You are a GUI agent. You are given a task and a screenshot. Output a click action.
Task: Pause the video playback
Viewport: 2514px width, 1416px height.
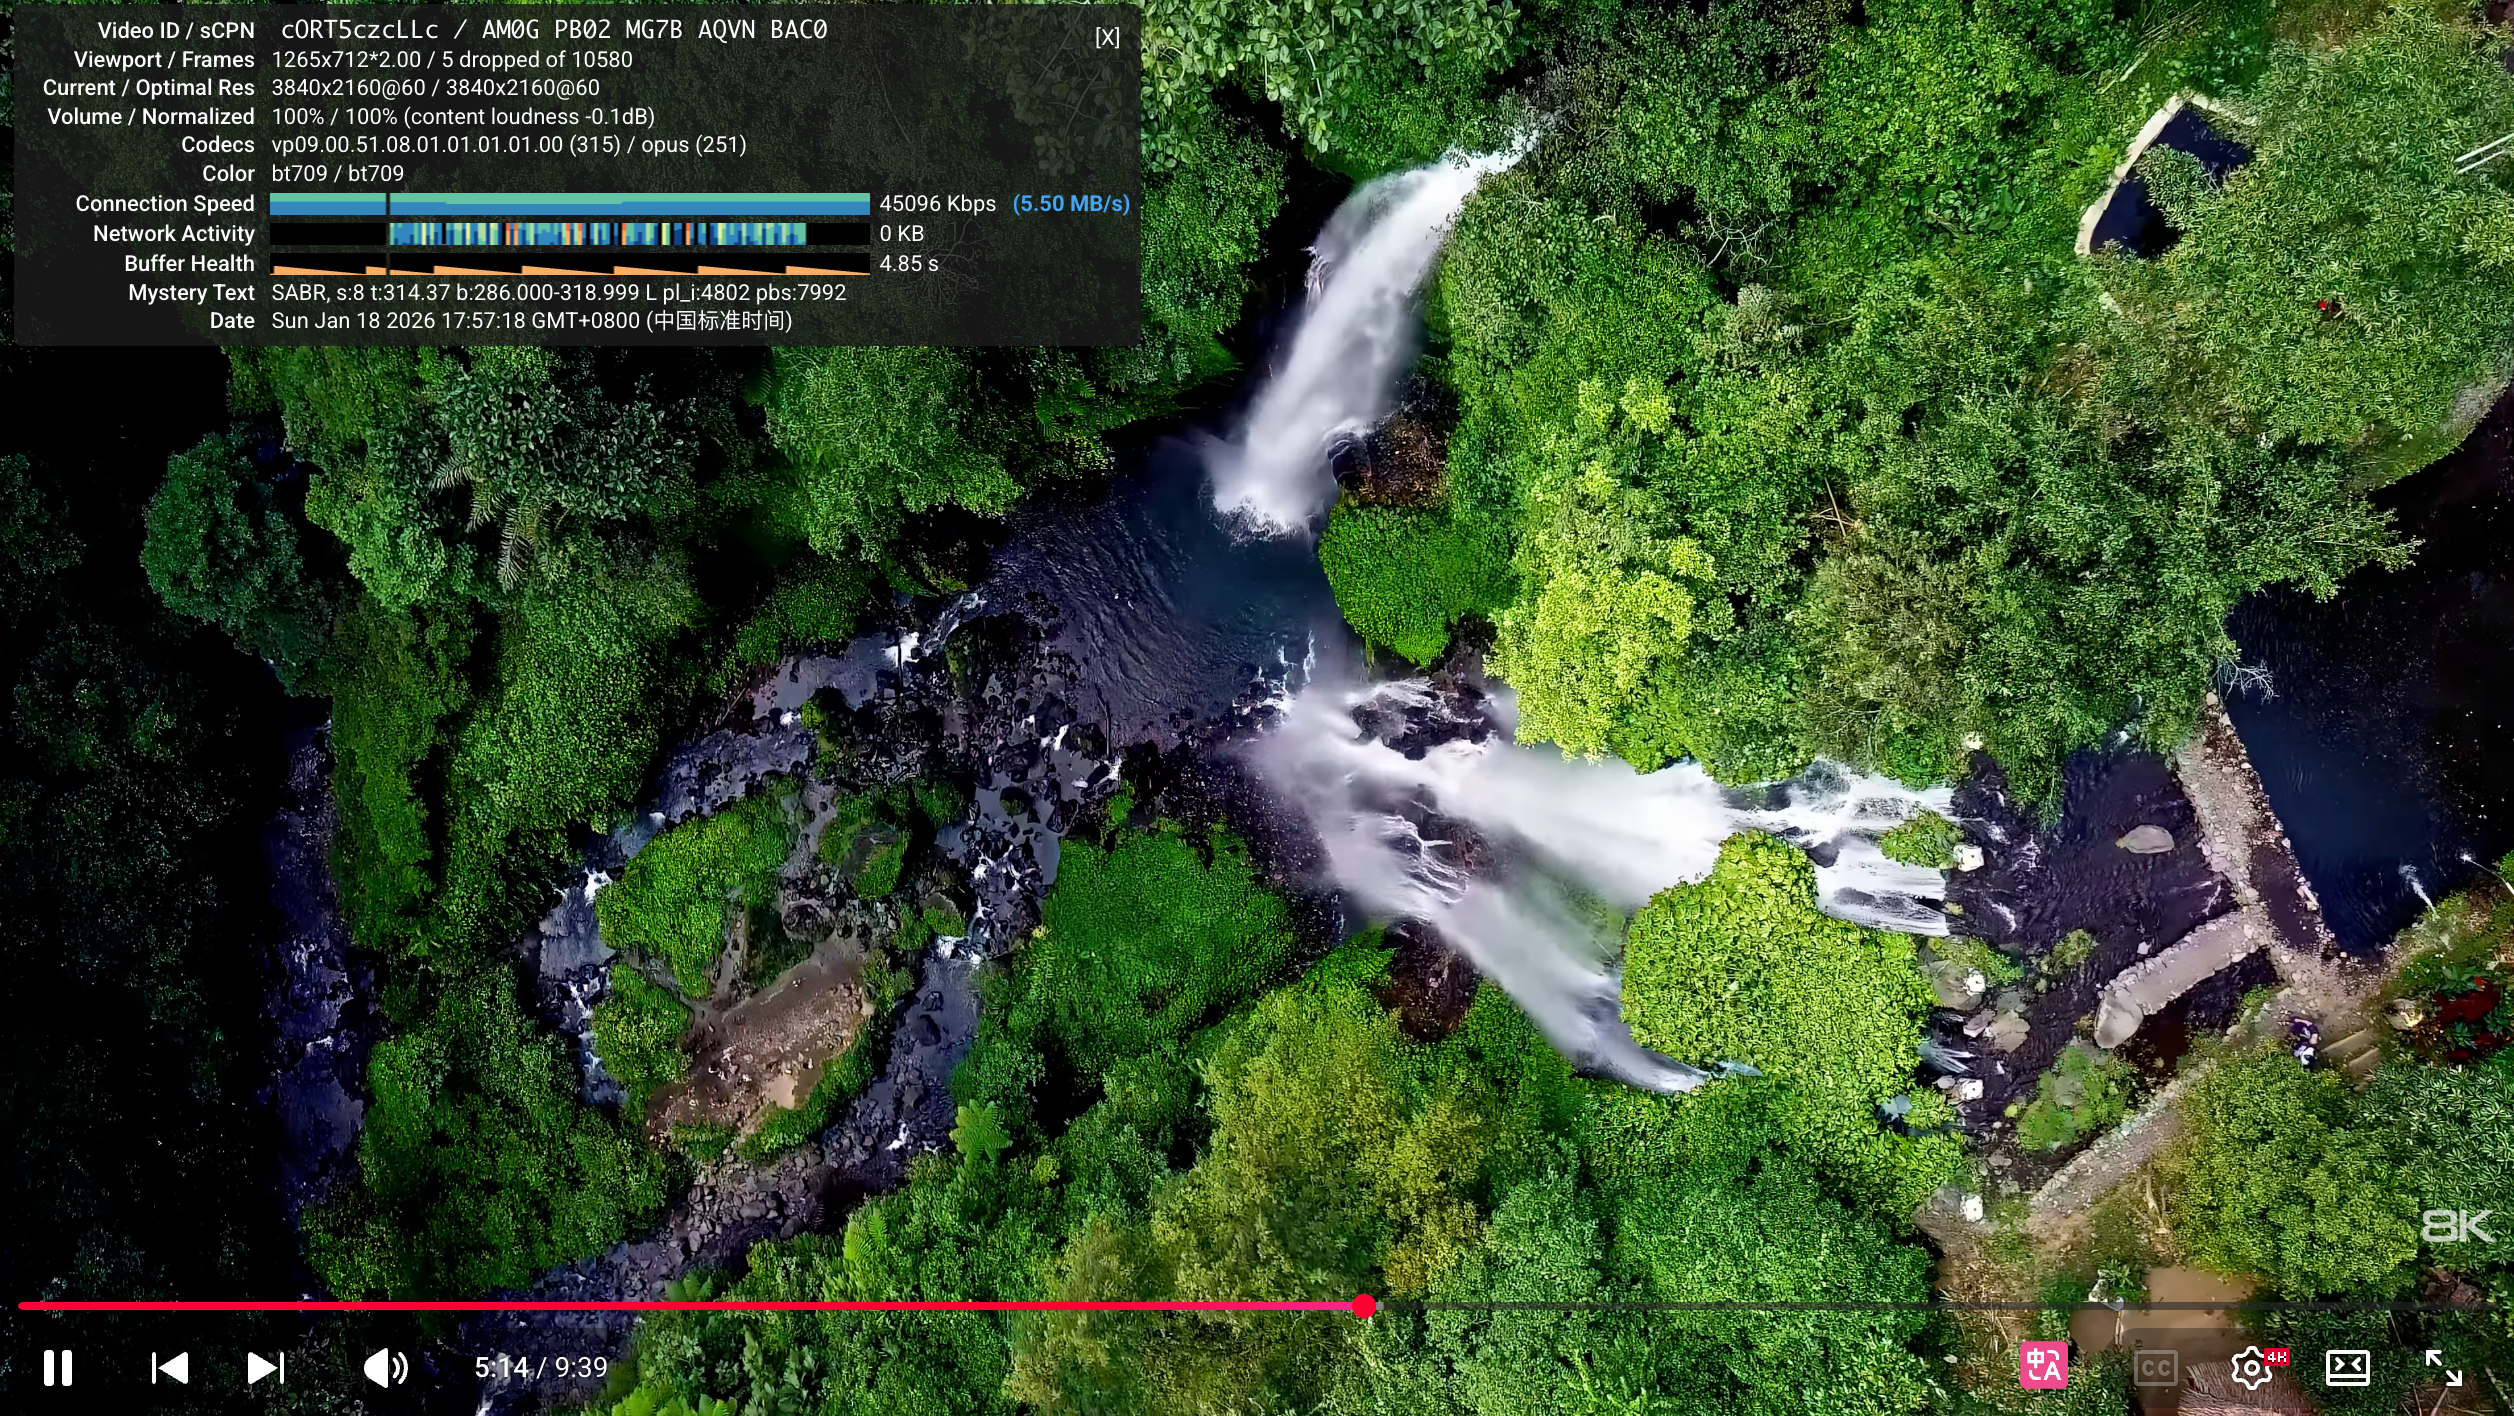click(58, 1367)
